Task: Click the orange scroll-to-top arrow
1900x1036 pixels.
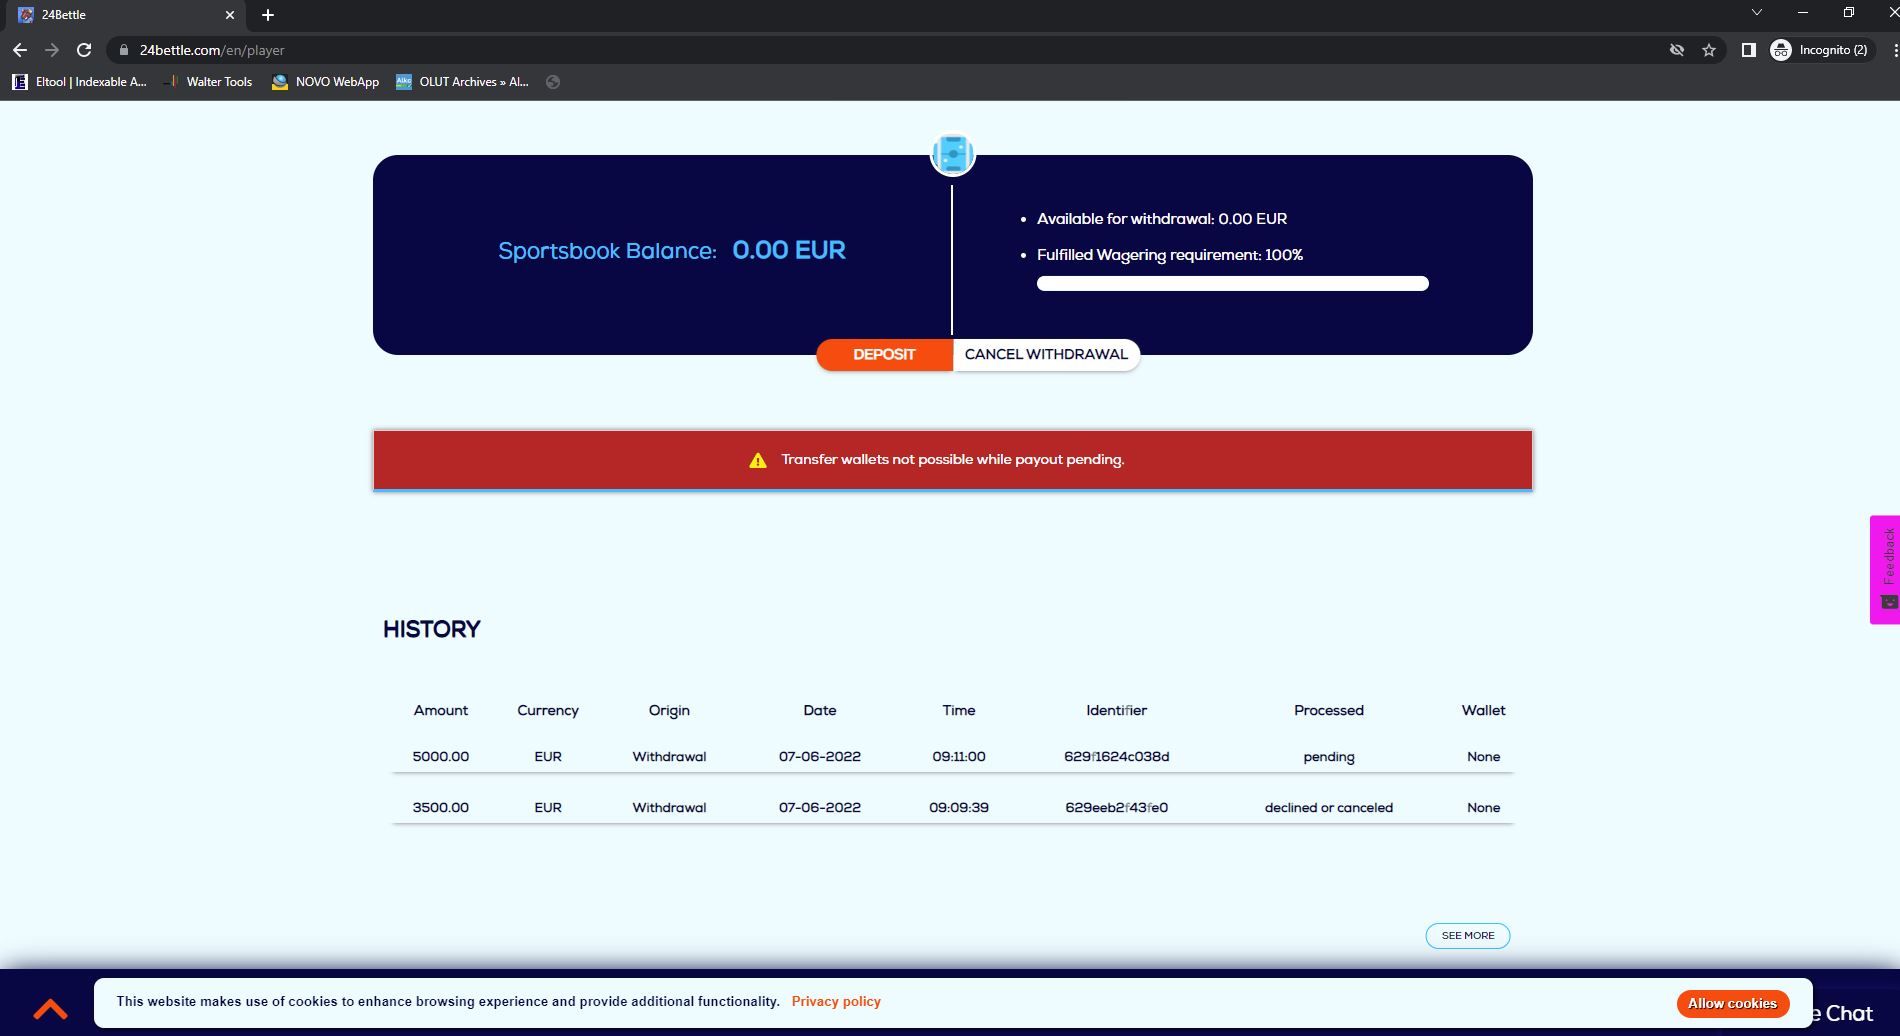Action: pyautogui.click(x=50, y=1010)
